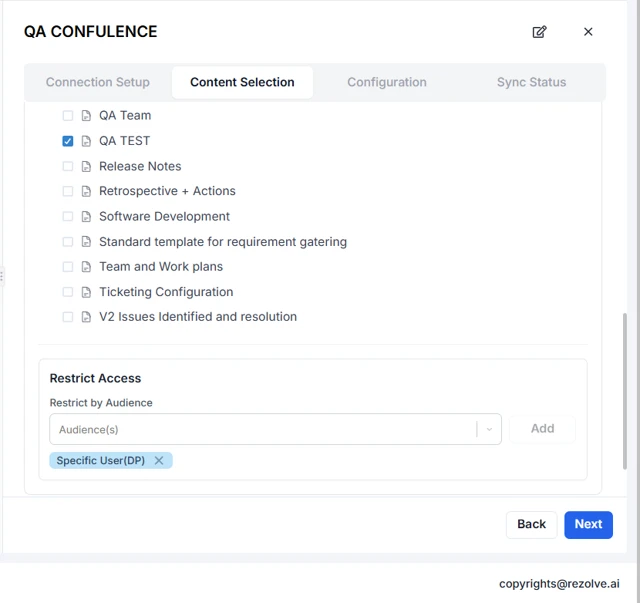640x603 pixels.
Task: Expand the Audience(s) dropdown arrow
Action: (x=489, y=429)
